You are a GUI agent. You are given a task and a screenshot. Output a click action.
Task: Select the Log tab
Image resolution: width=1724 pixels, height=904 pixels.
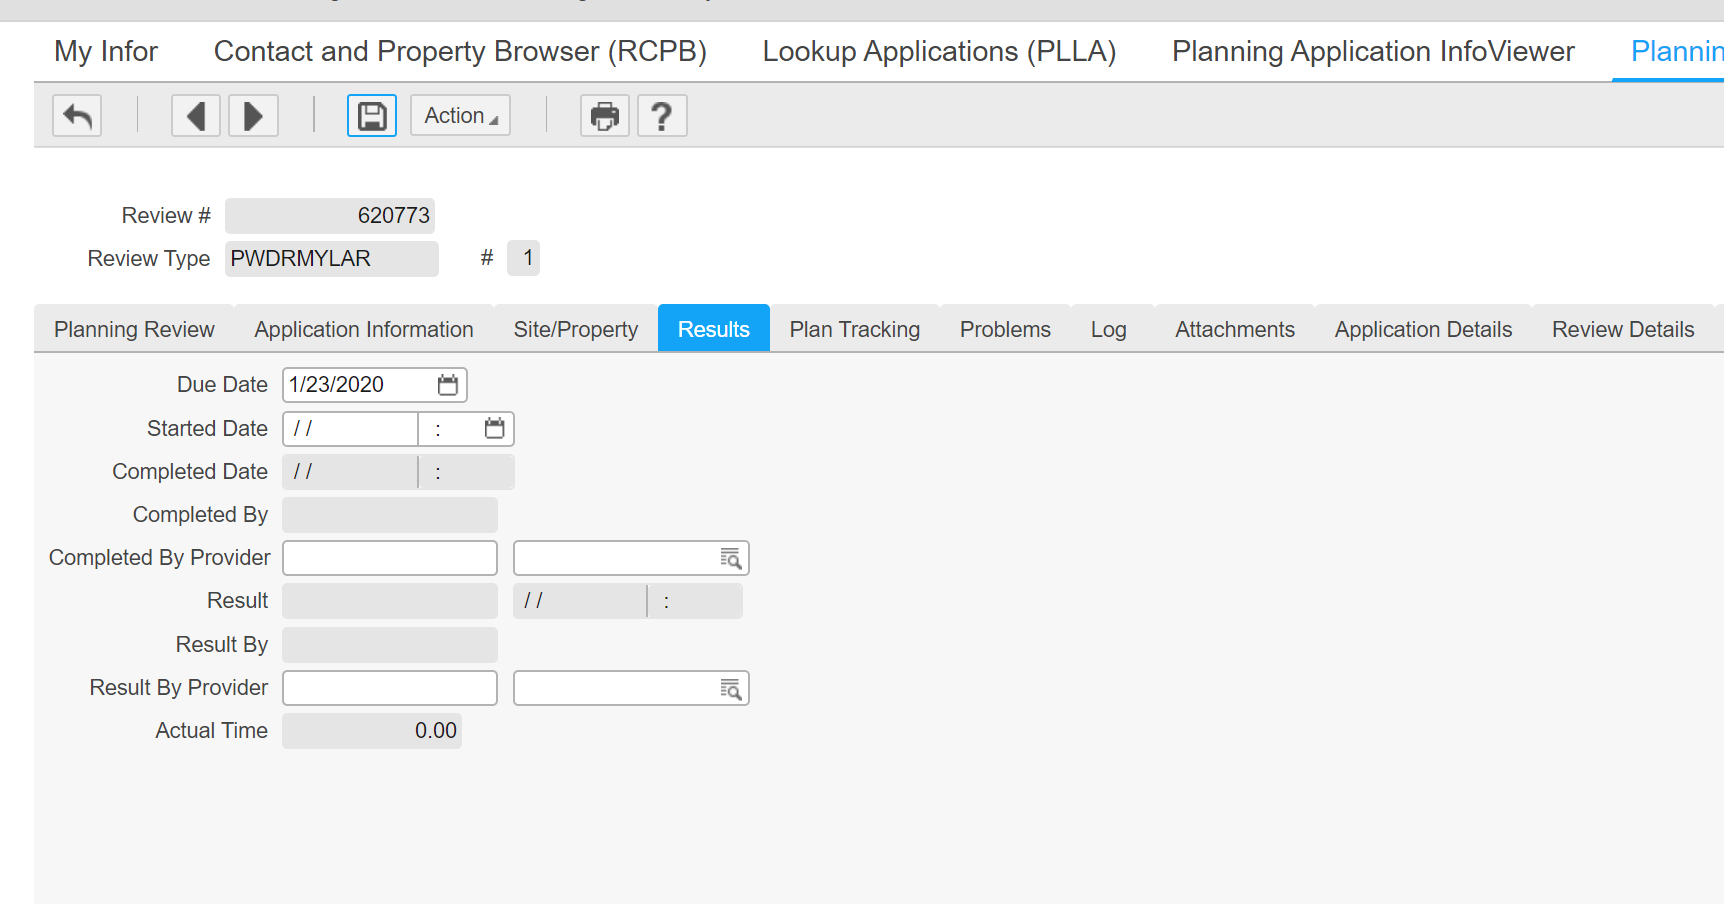coord(1109,329)
